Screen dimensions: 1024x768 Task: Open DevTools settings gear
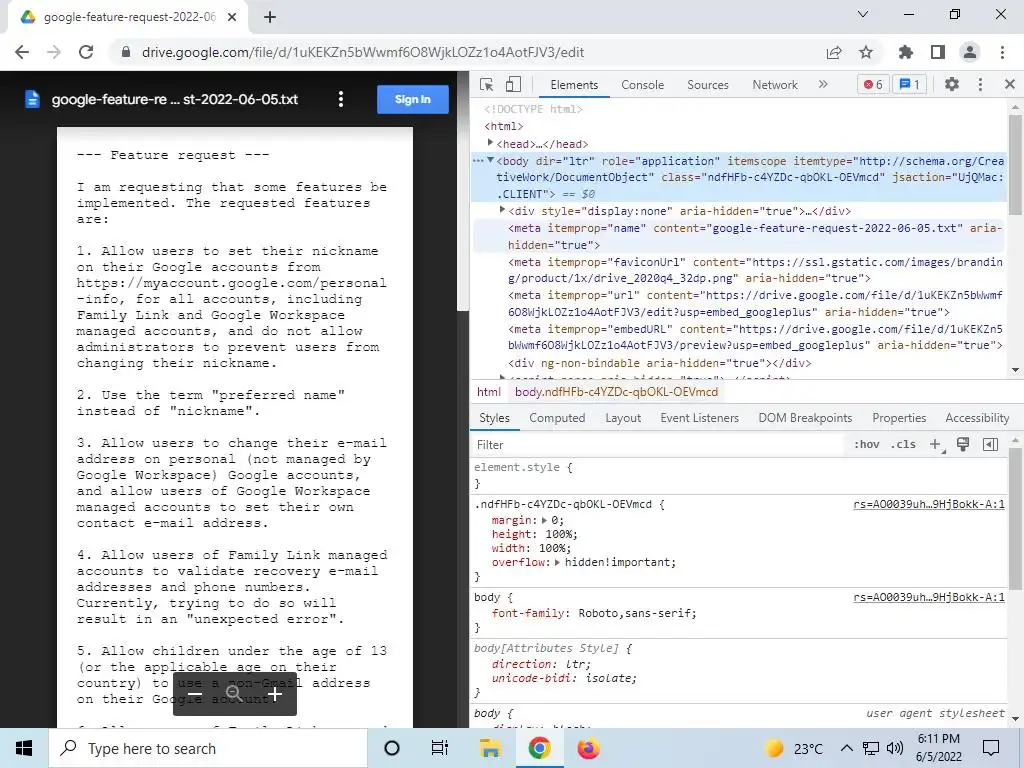point(952,84)
